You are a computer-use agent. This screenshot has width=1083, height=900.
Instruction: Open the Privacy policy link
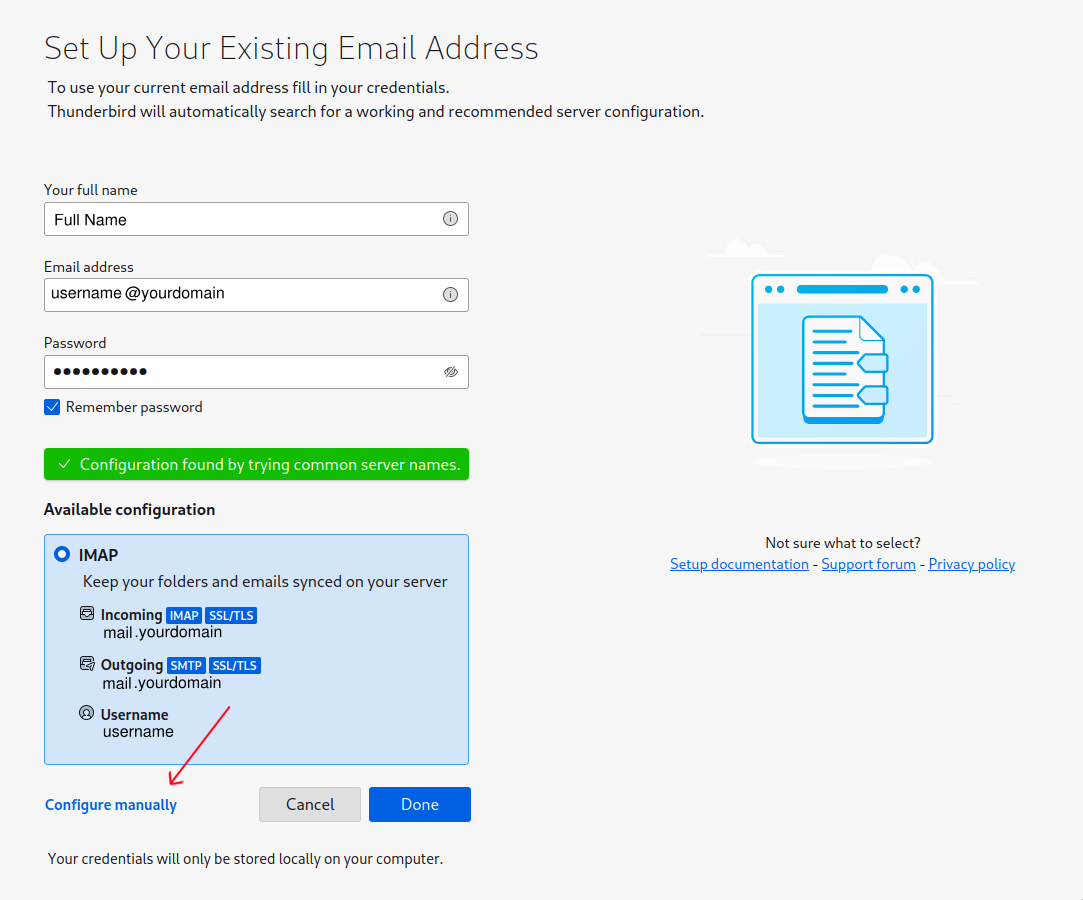point(971,564)
